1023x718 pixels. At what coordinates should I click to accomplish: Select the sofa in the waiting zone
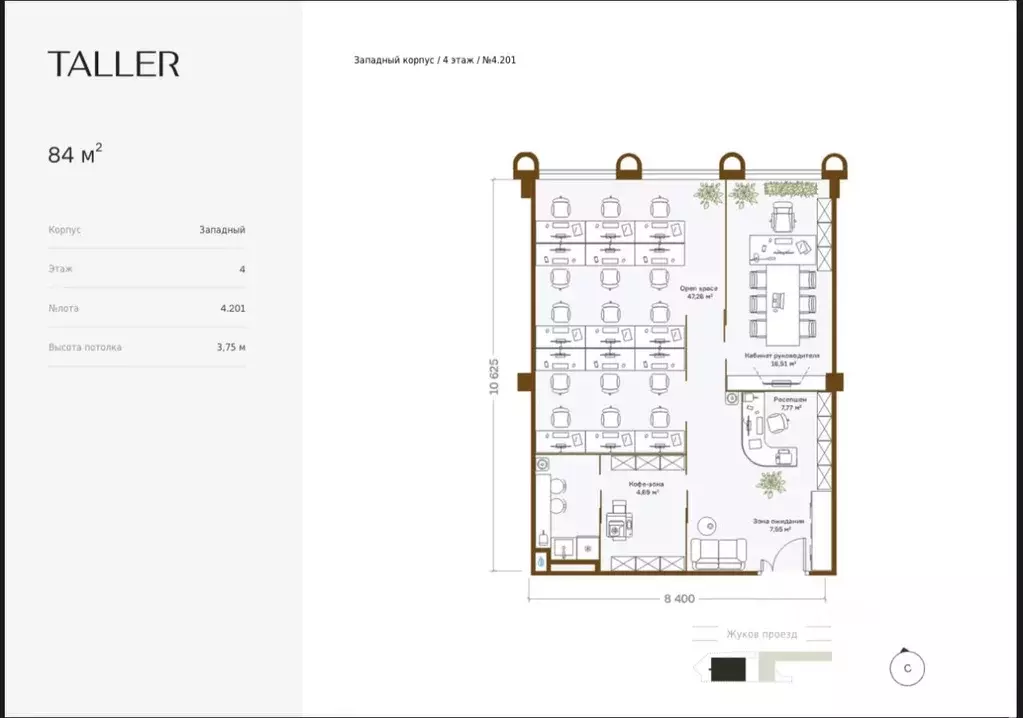point(718,551)
